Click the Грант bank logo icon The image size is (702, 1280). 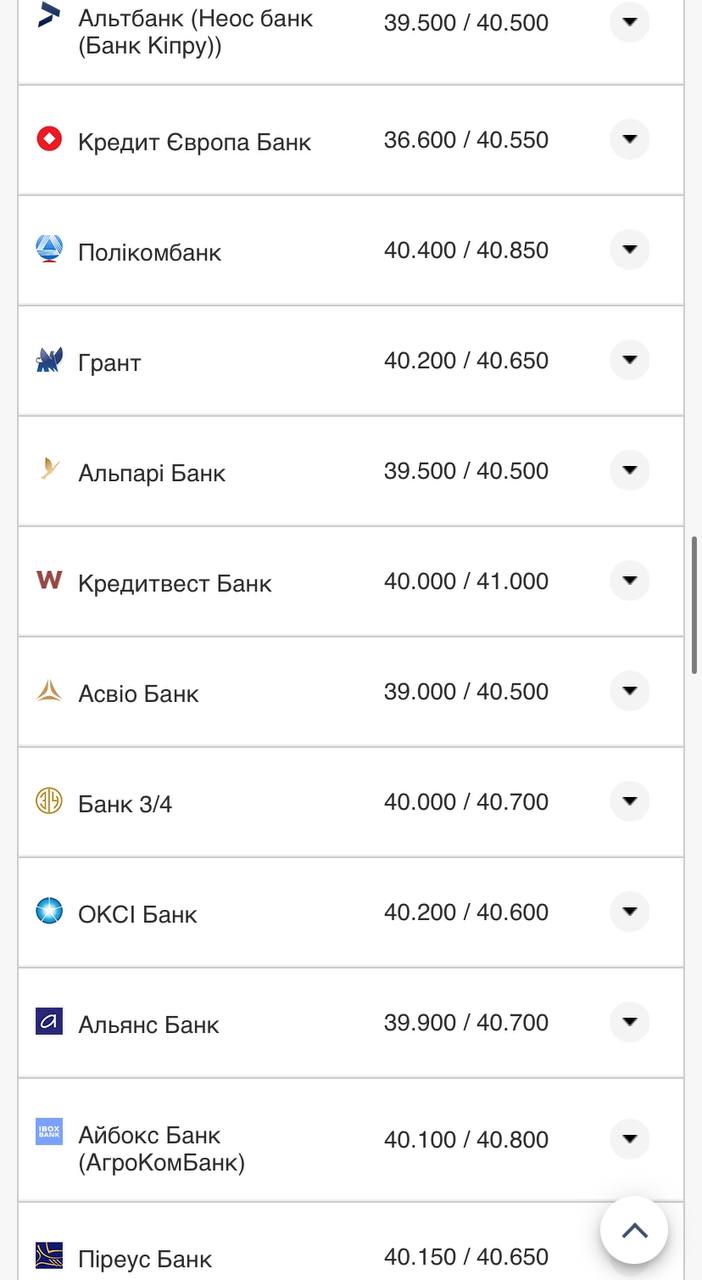49,360
